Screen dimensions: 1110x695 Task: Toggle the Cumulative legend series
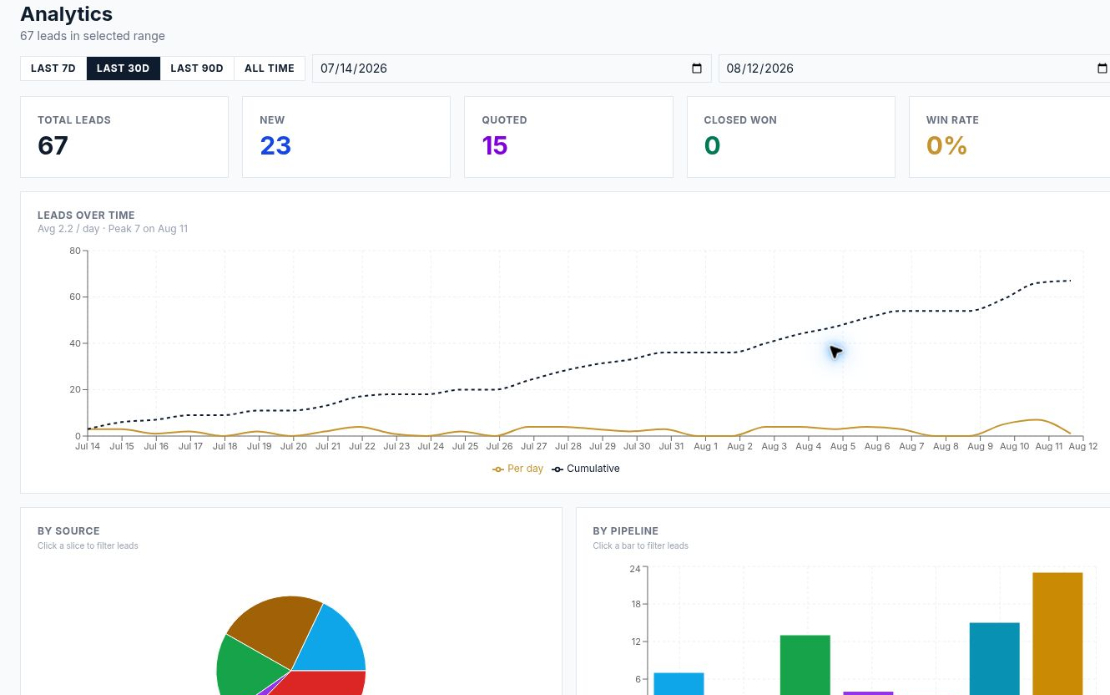click(586, 469)
